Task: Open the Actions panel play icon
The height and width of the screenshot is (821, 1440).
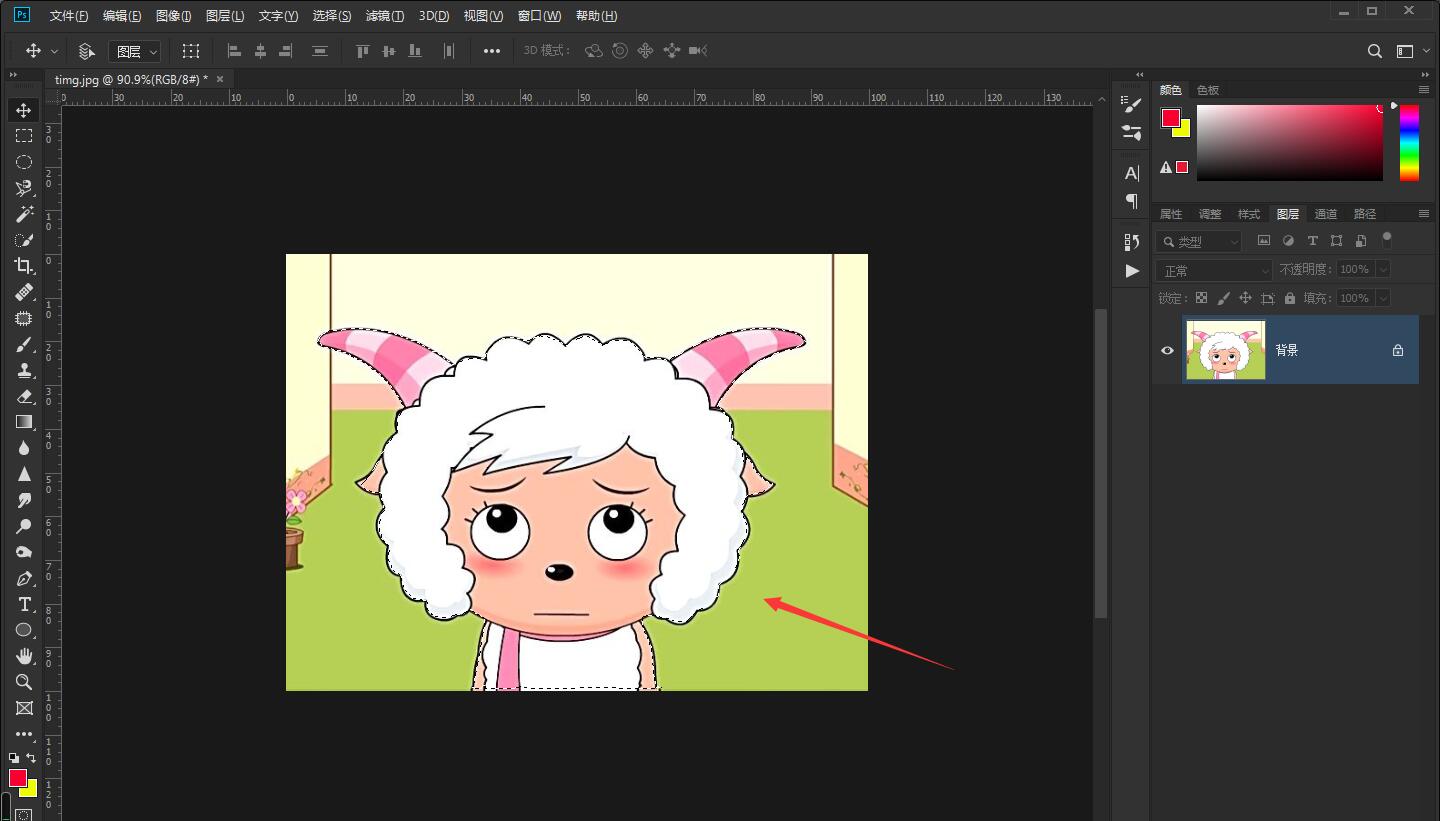Action: (1132, 271)
